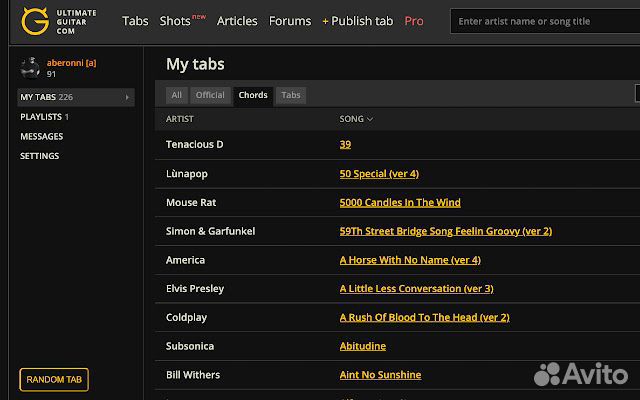The image size is (640, 400).
Task: Open the Shots section
Action: point(175,21)
